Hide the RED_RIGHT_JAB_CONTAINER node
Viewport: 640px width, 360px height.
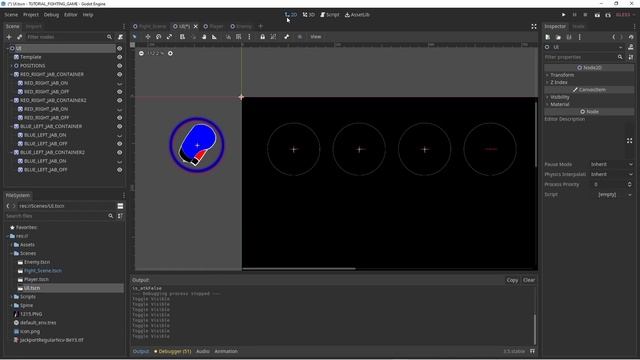120,74
